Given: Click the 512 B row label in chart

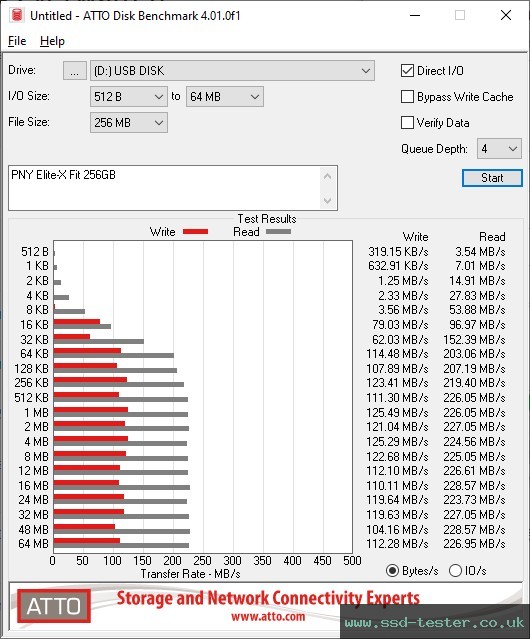Looking at the screenshot, I should [35, 252].
